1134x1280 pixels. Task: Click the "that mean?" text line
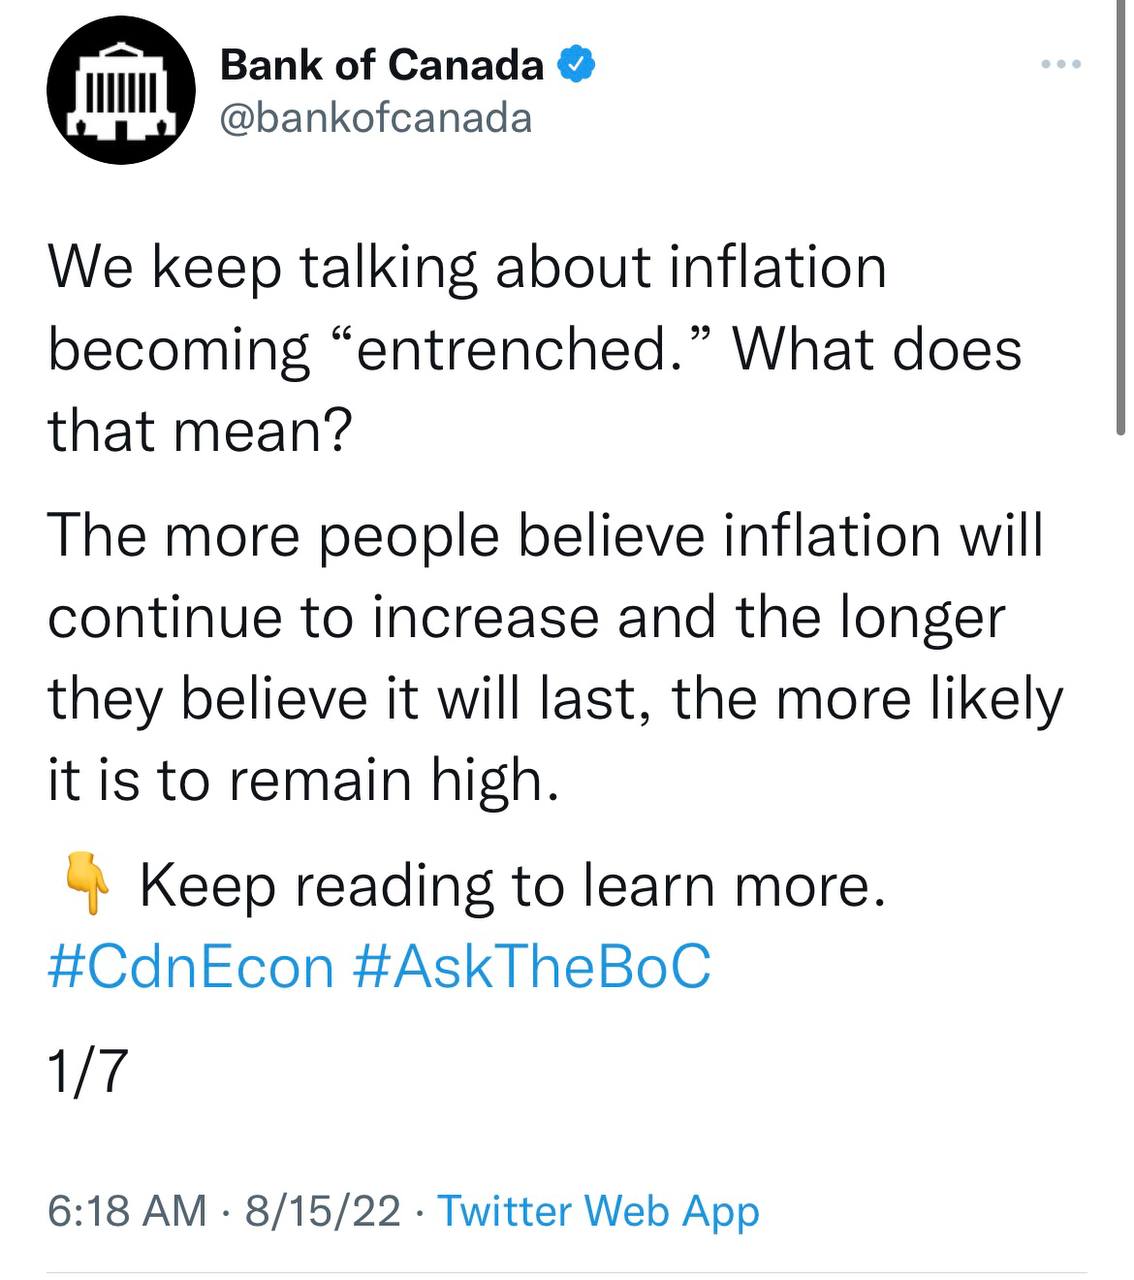[200, 431]
